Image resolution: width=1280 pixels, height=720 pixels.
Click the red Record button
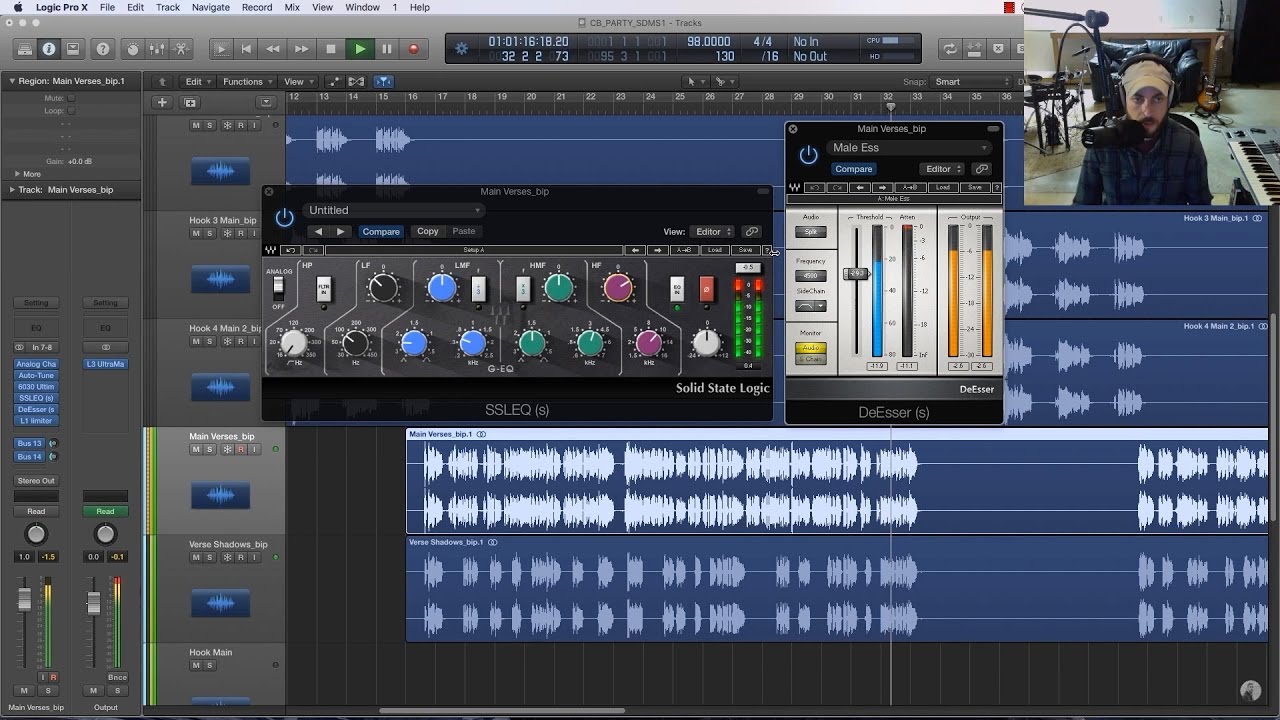click(414, 49)
